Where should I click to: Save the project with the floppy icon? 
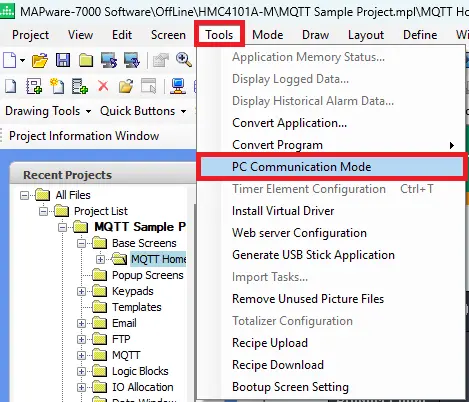click(x=63, y=60)
